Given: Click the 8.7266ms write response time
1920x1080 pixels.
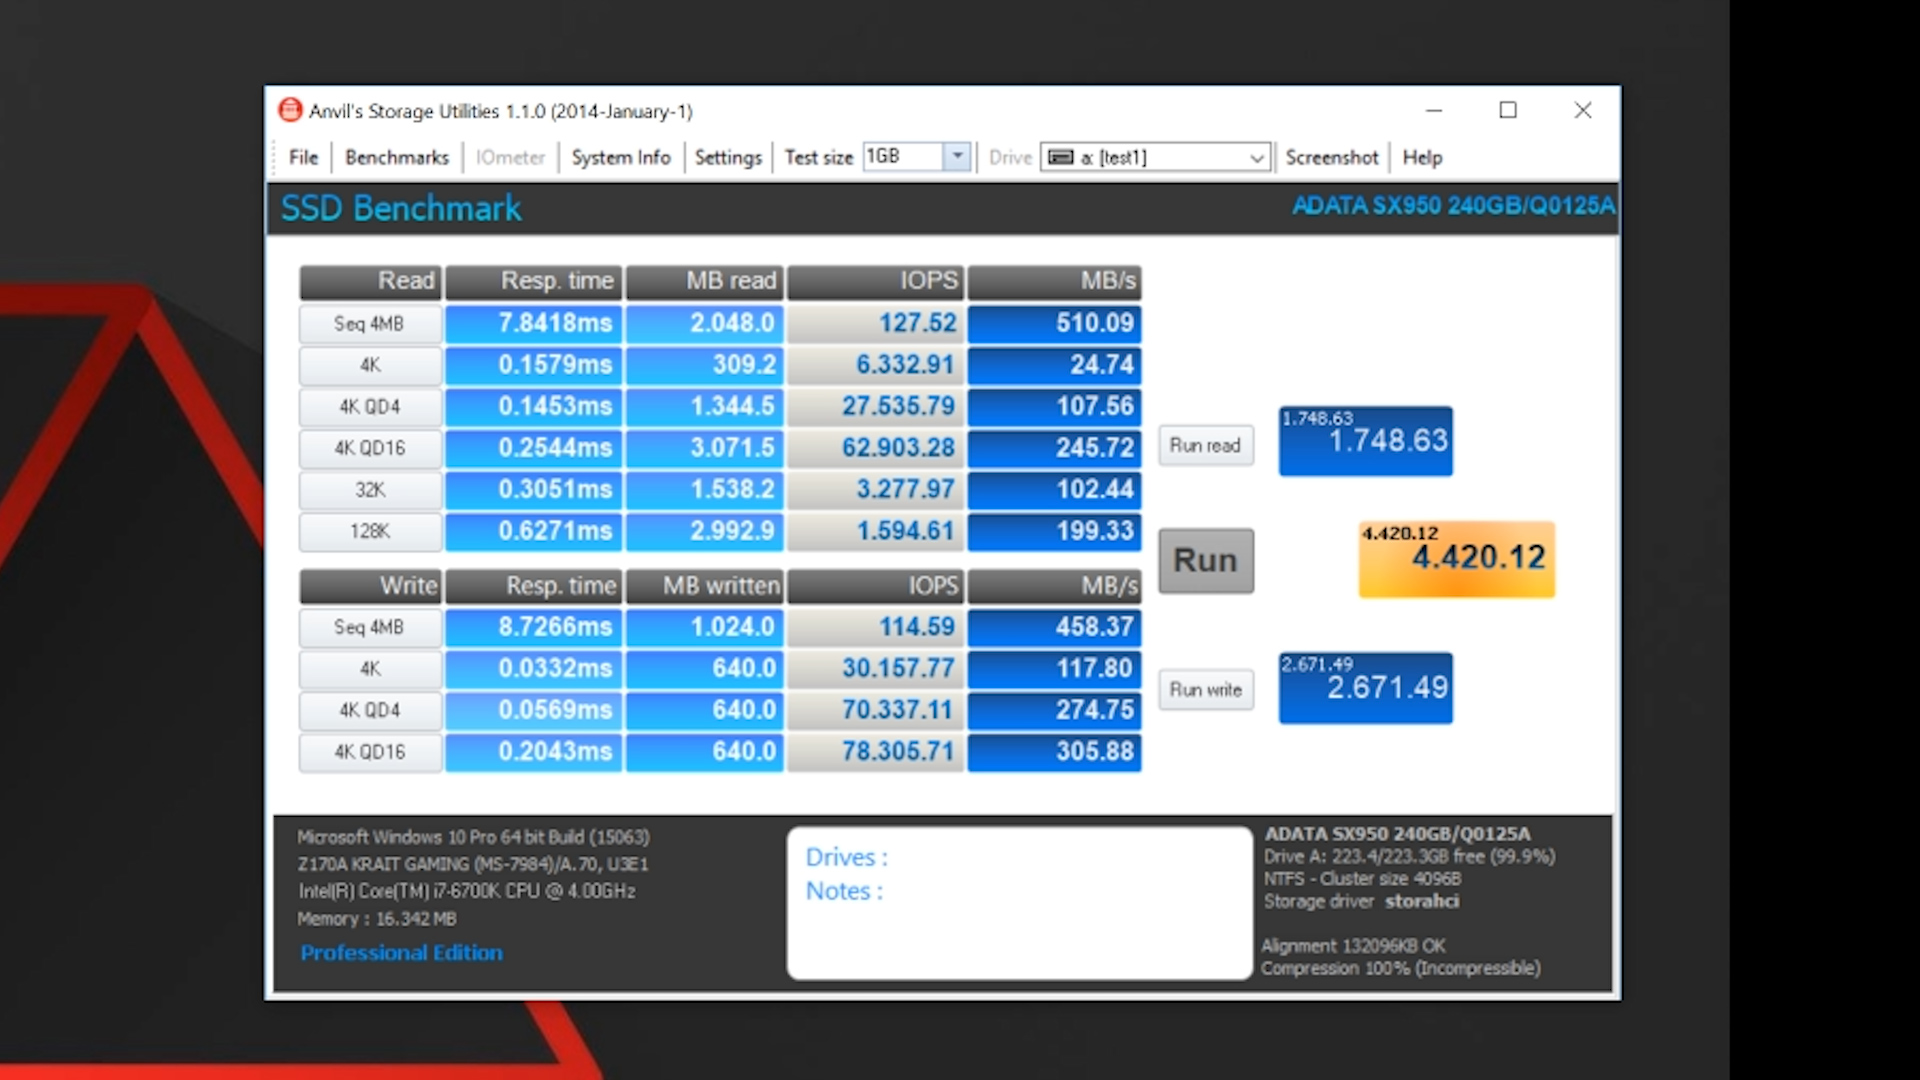Looking at the screenshot, I should click(533, 627).
